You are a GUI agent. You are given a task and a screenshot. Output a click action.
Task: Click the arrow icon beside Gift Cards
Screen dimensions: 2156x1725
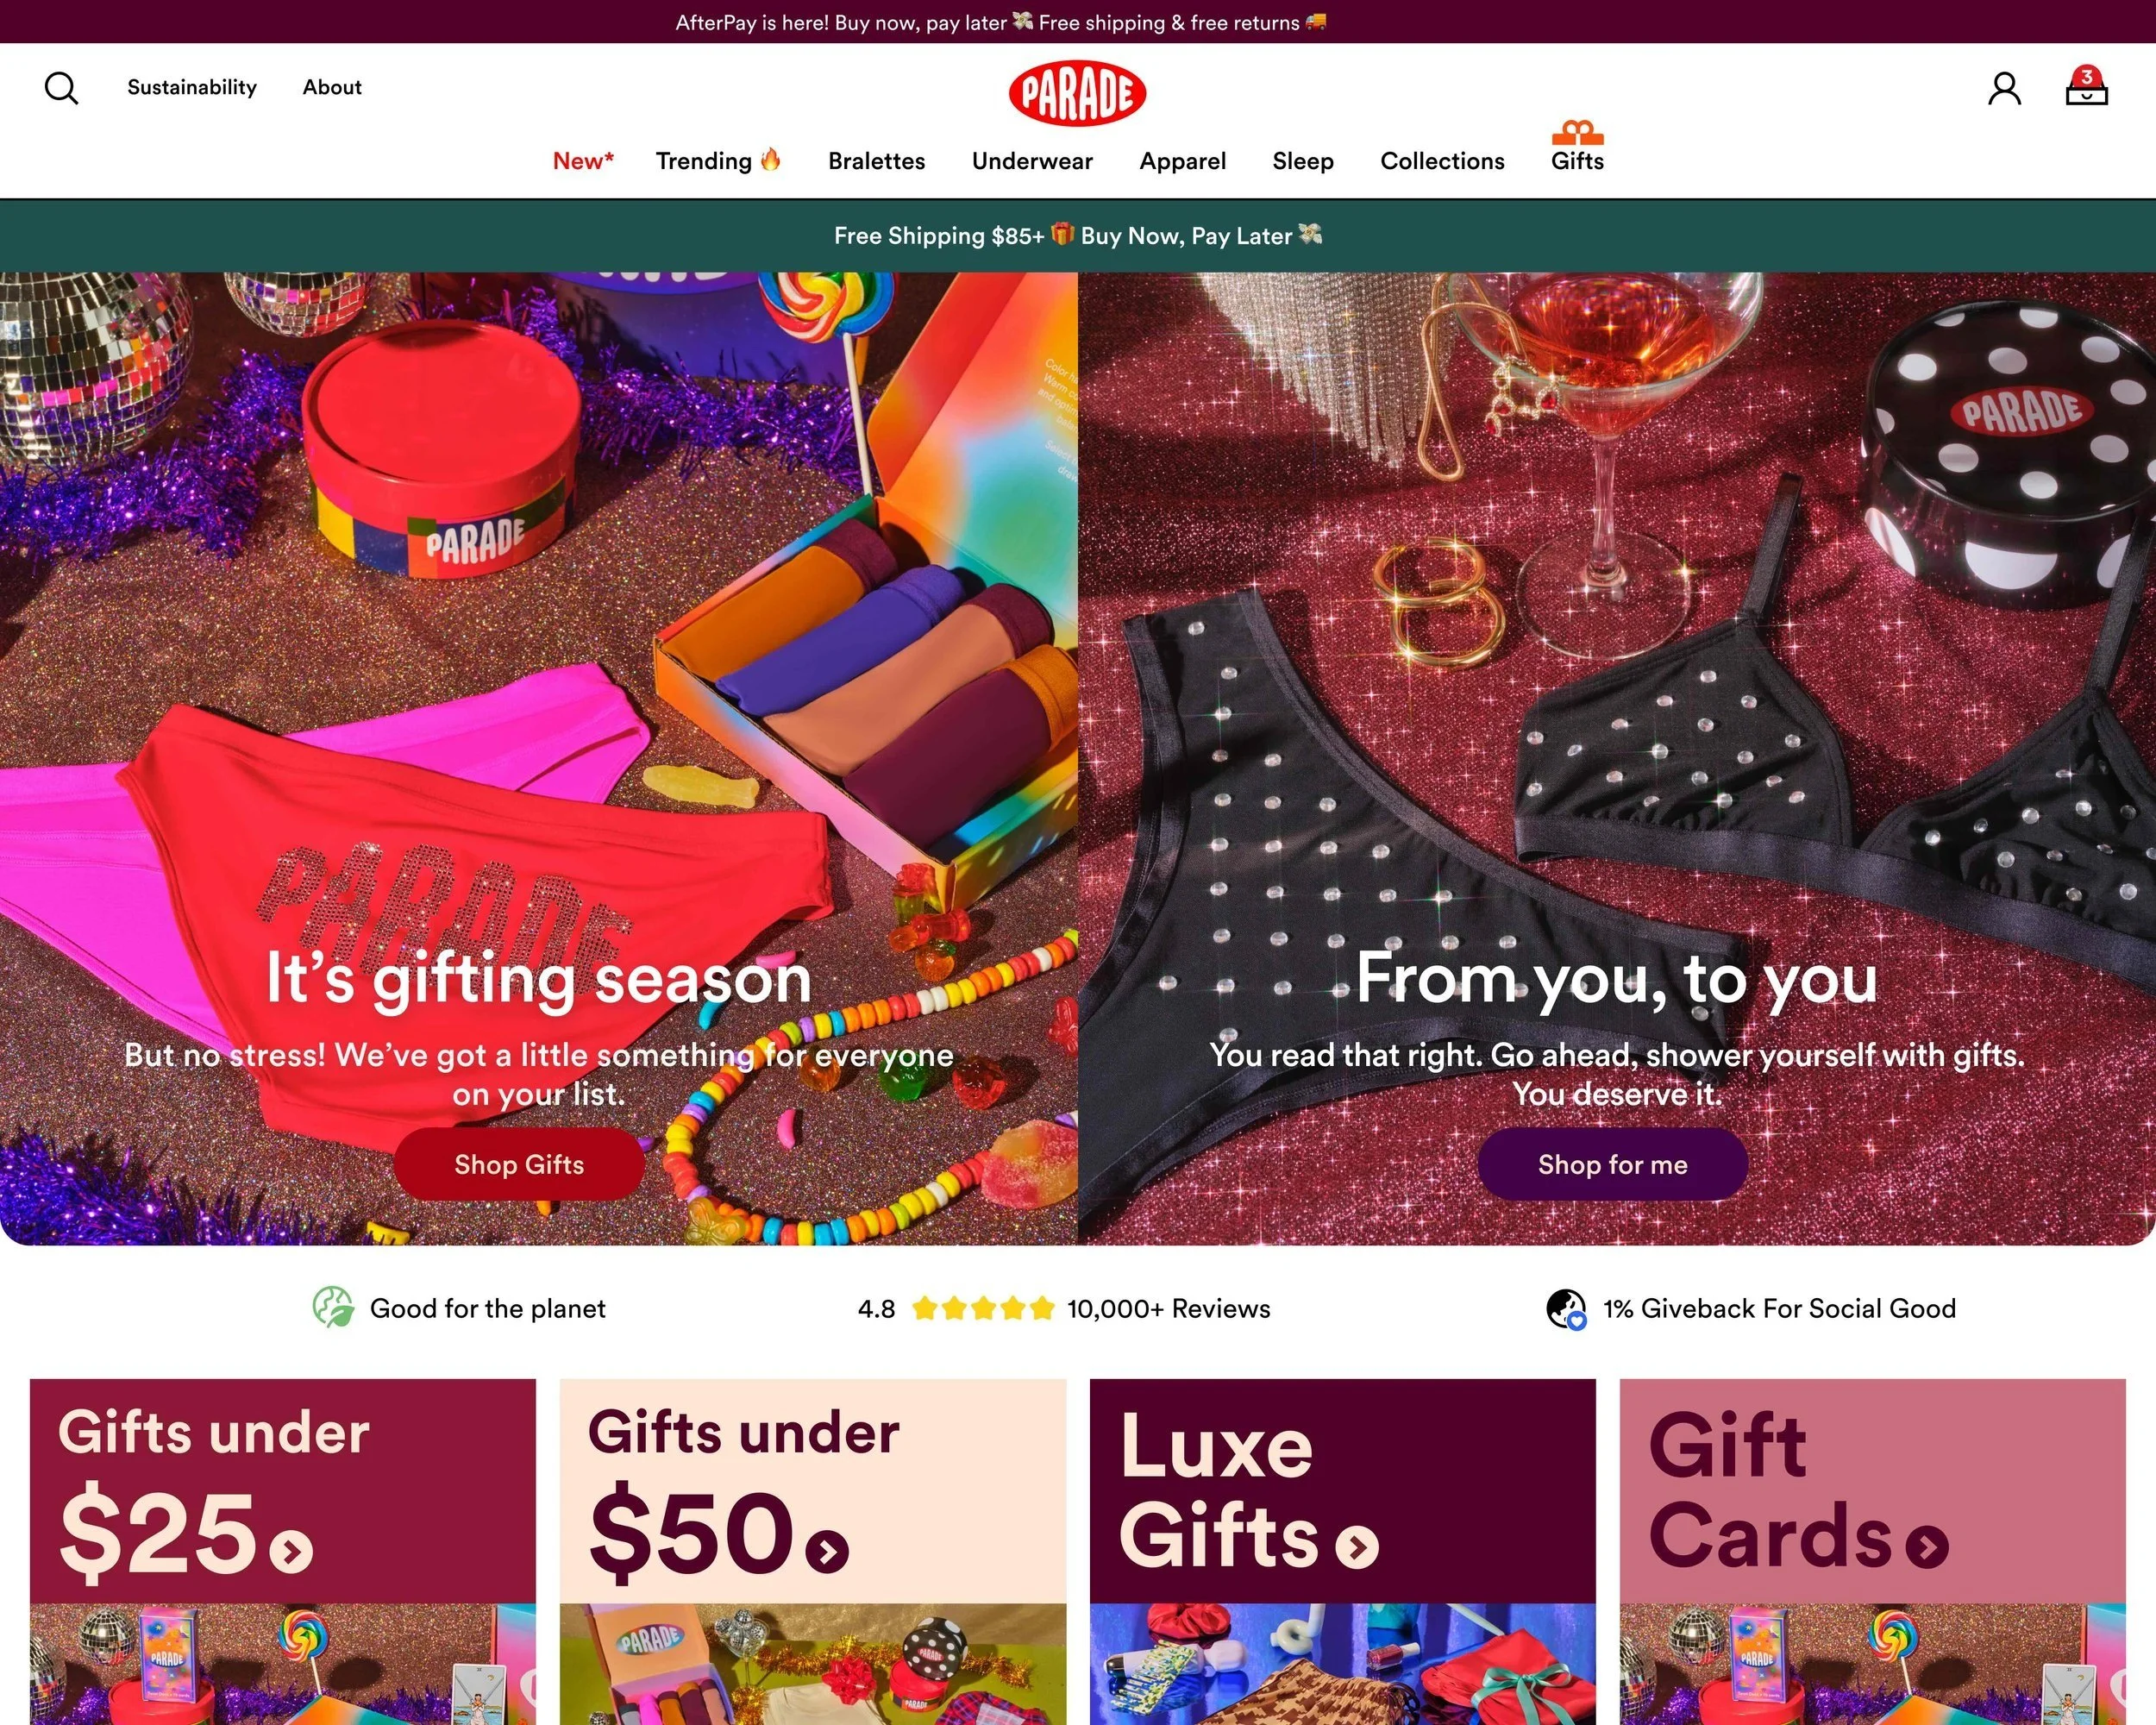(x=1927, y=1546)
